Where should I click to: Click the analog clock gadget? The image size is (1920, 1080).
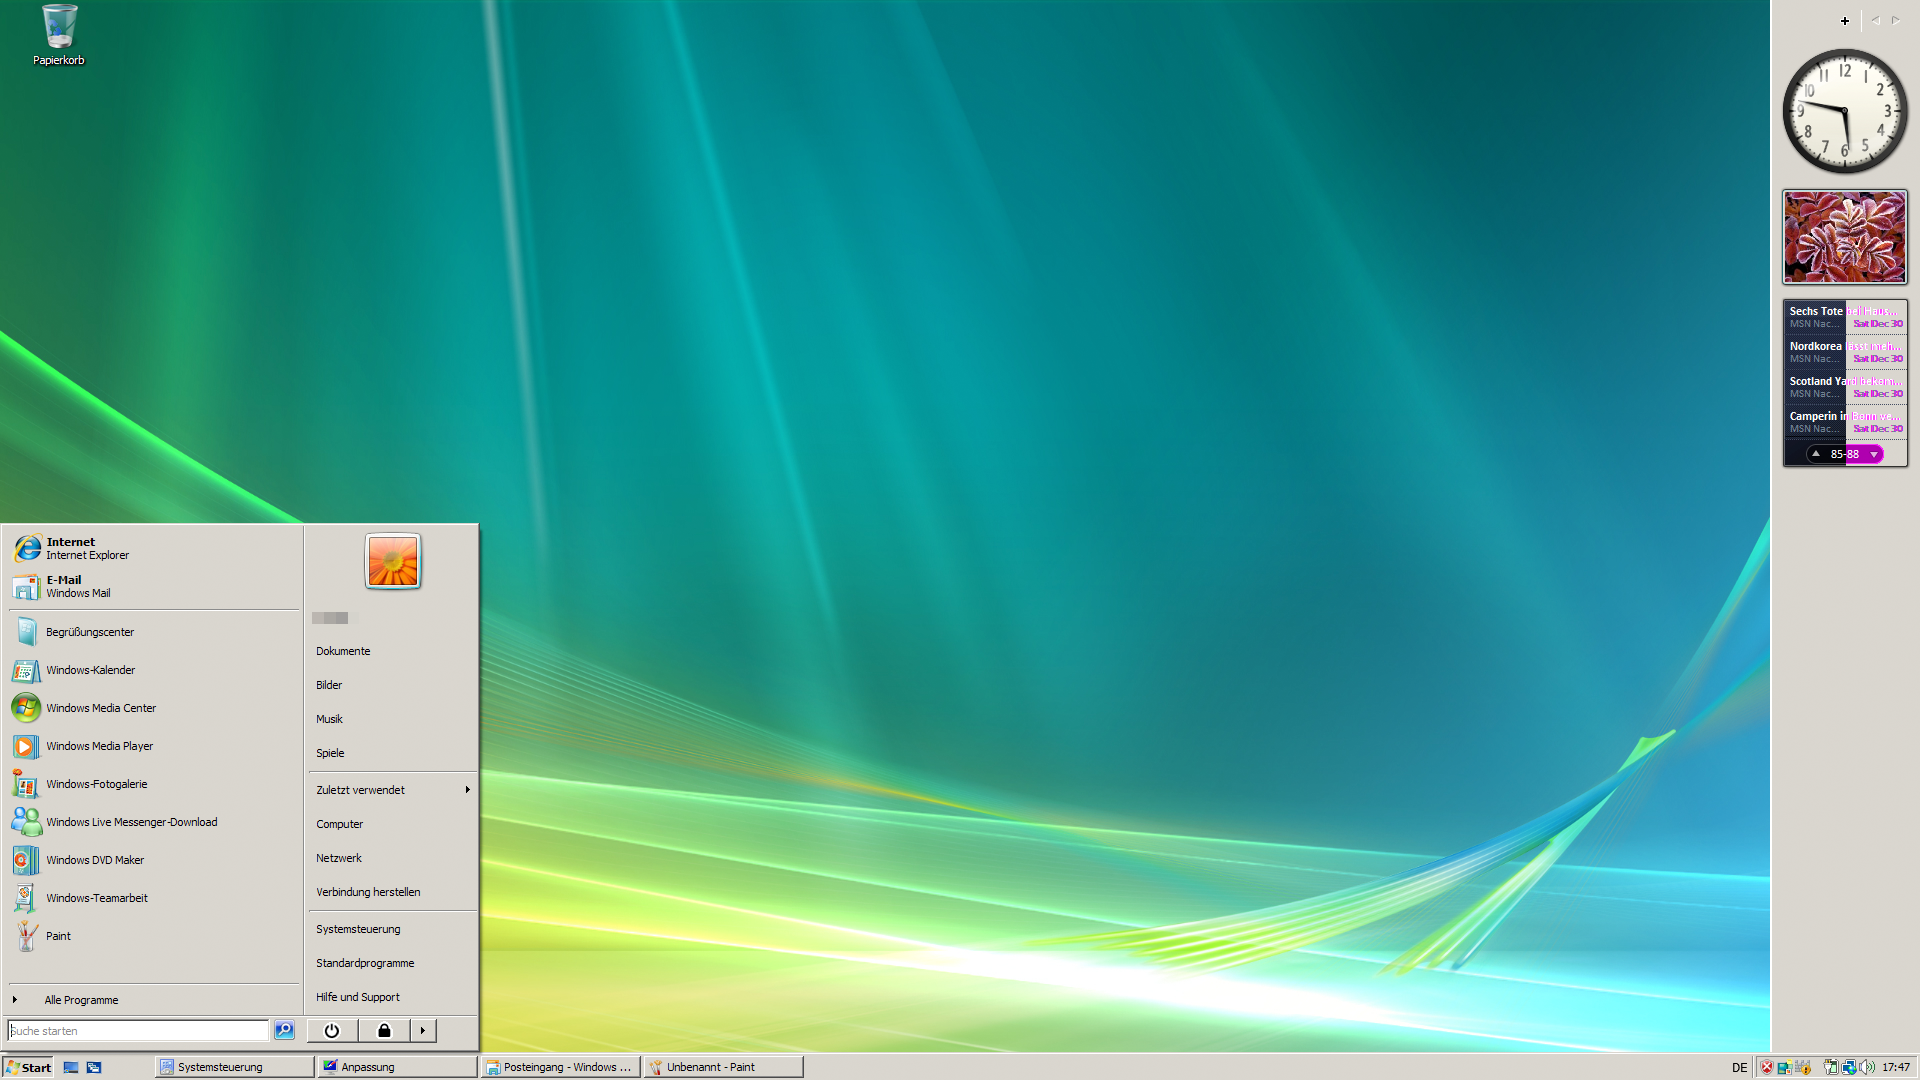(x=1845, y=111)
